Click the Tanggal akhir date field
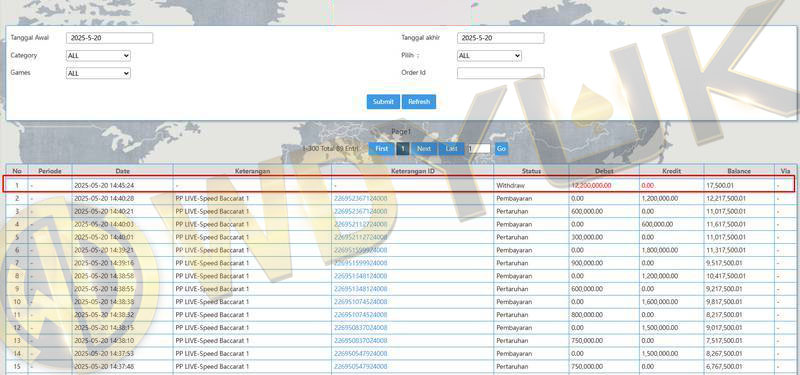800x375 pixels. (501, 38)
